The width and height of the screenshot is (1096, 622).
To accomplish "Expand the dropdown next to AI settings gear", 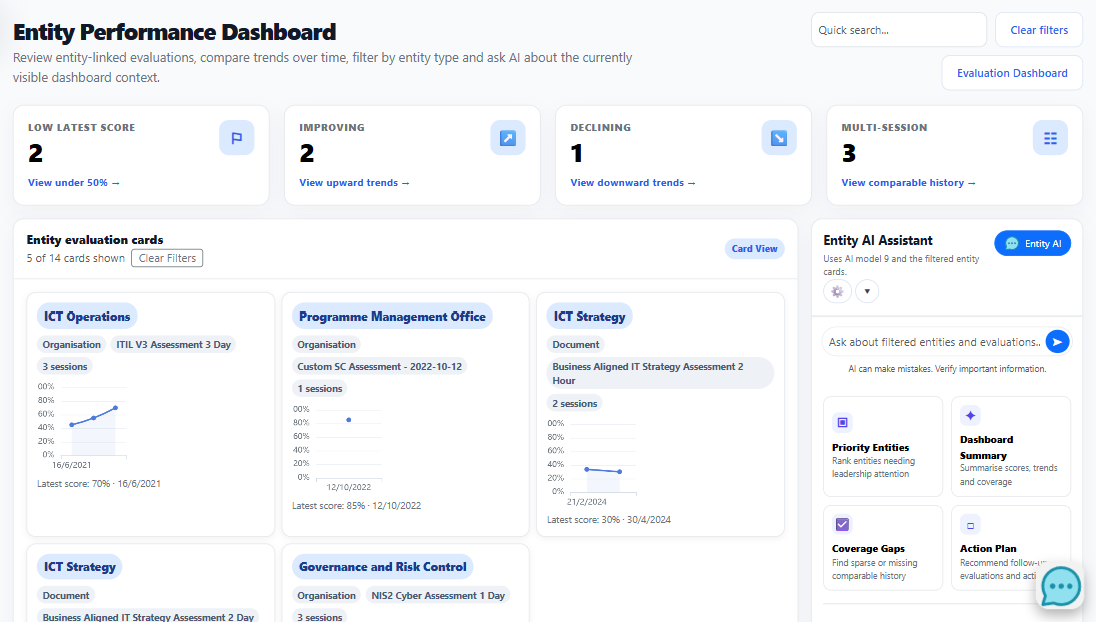I will (867, 291).
